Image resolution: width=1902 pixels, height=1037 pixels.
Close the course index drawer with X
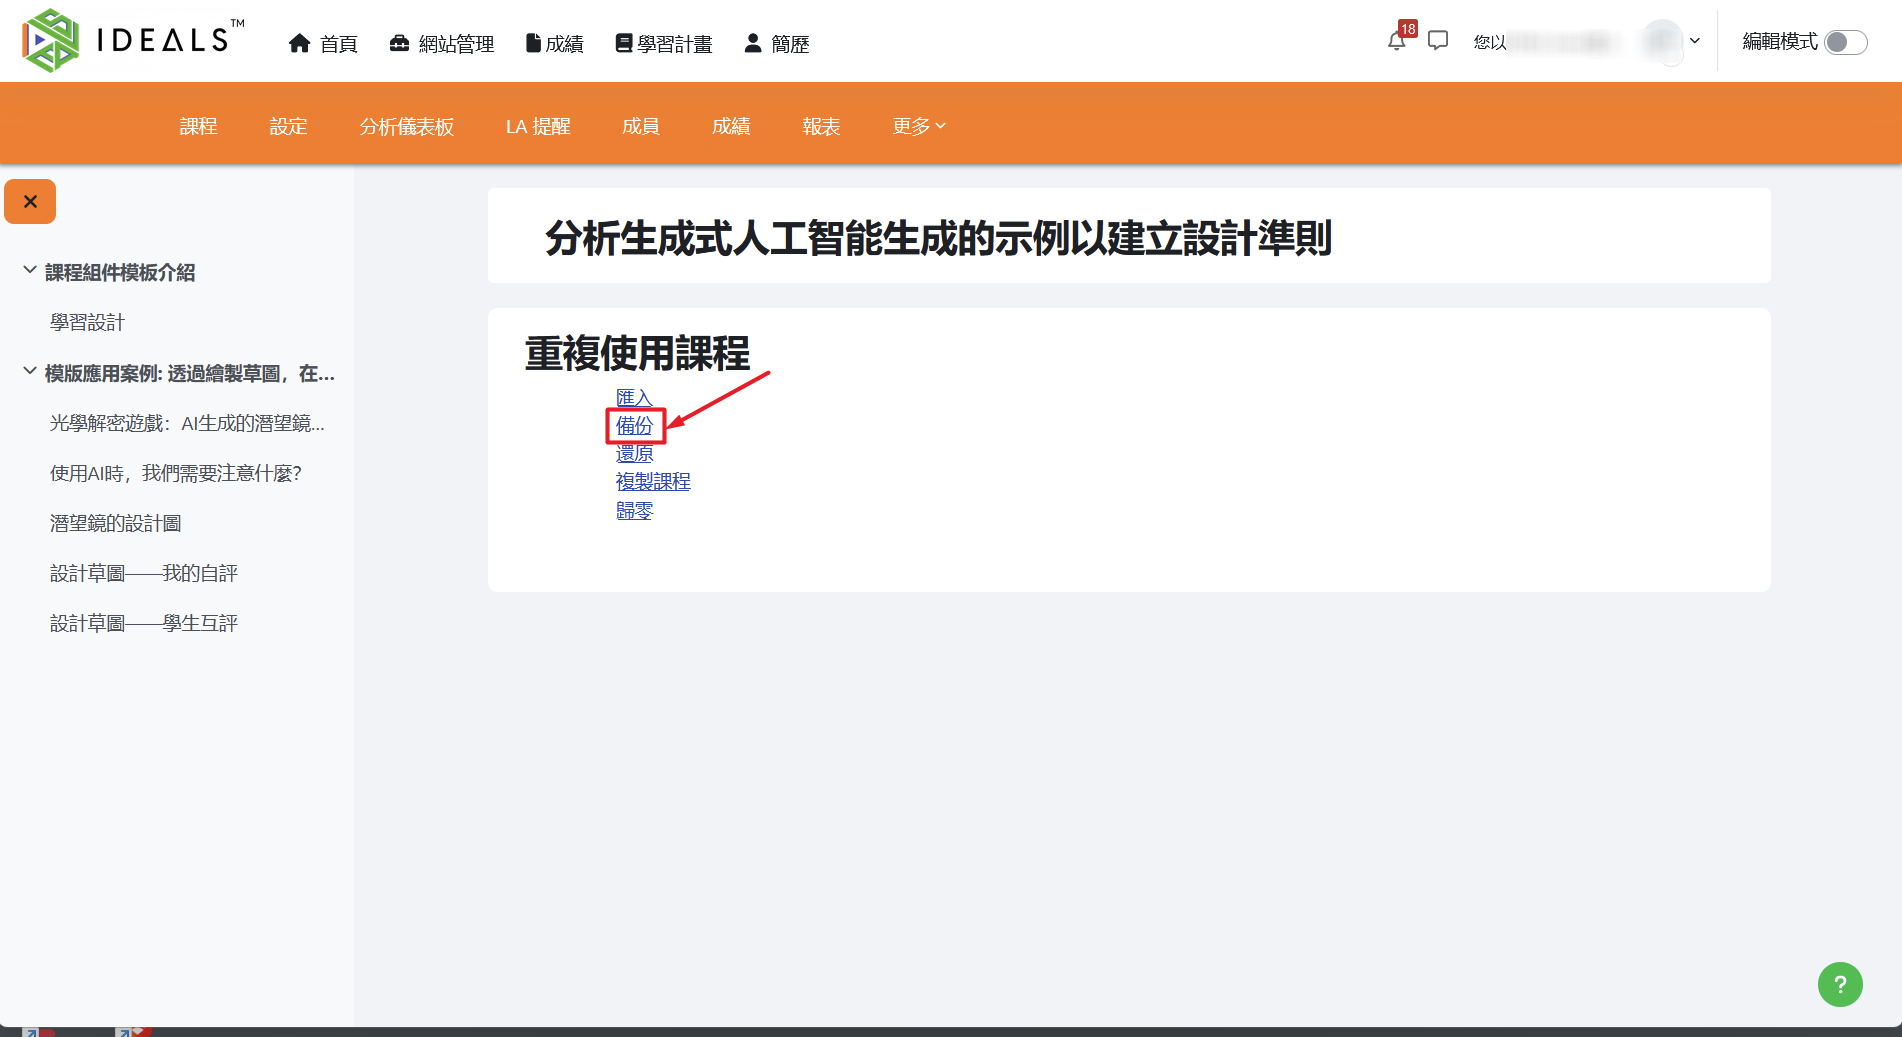pos(30,202)
